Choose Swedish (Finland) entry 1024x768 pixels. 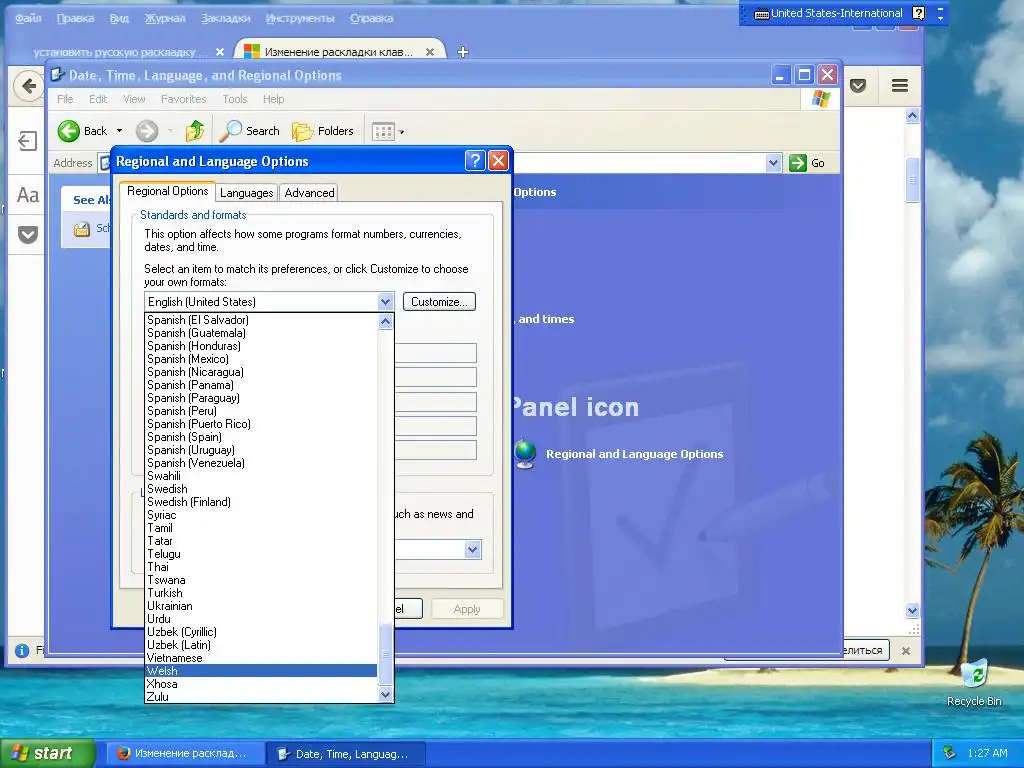tap(261, 502)
